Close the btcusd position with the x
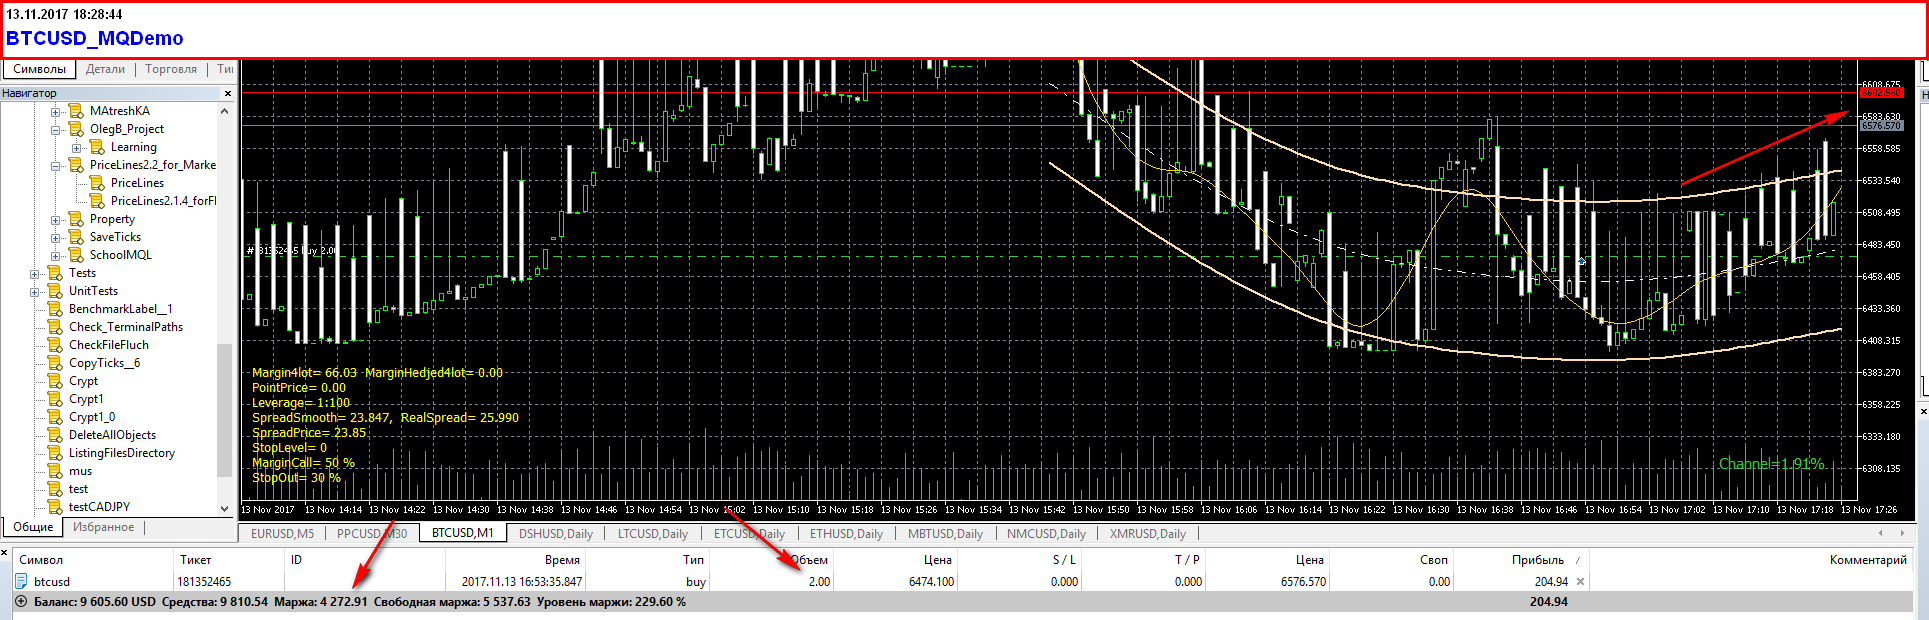1929x620 pixels. pyautogui.click(x=1580, y=581)
